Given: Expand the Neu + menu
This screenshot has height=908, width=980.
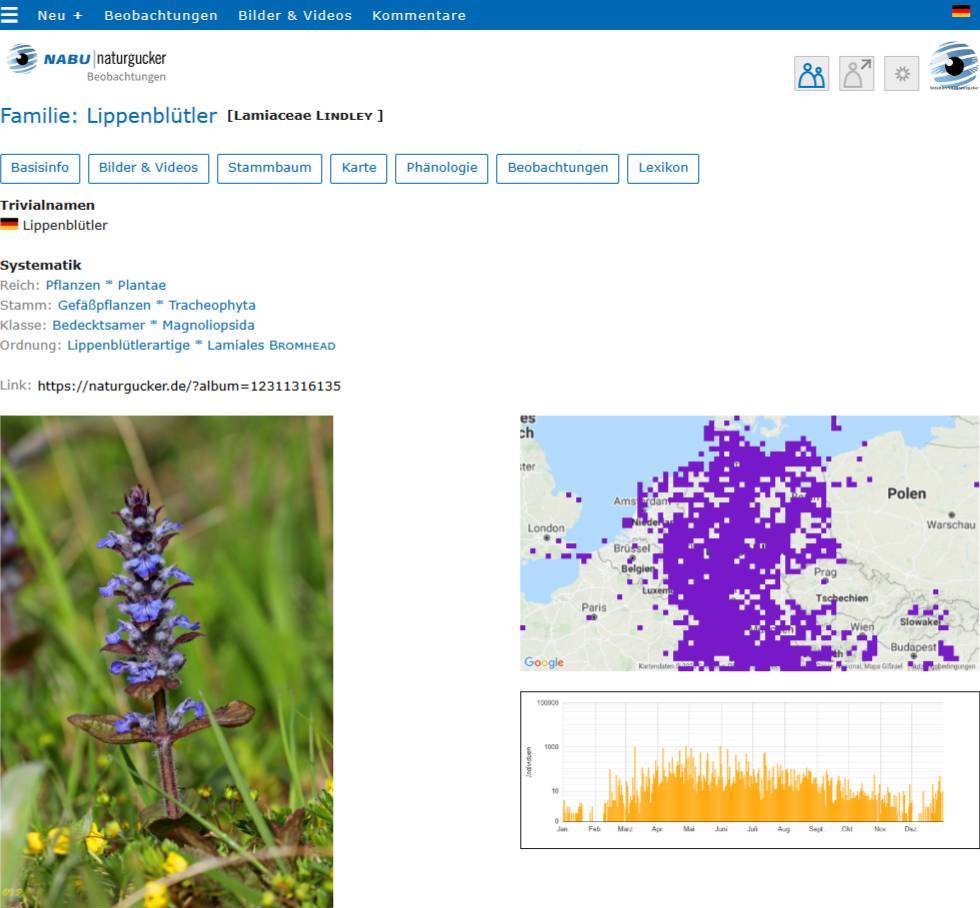Looking at the screenshot, I should pyautogui.click(x=60, y=15).
